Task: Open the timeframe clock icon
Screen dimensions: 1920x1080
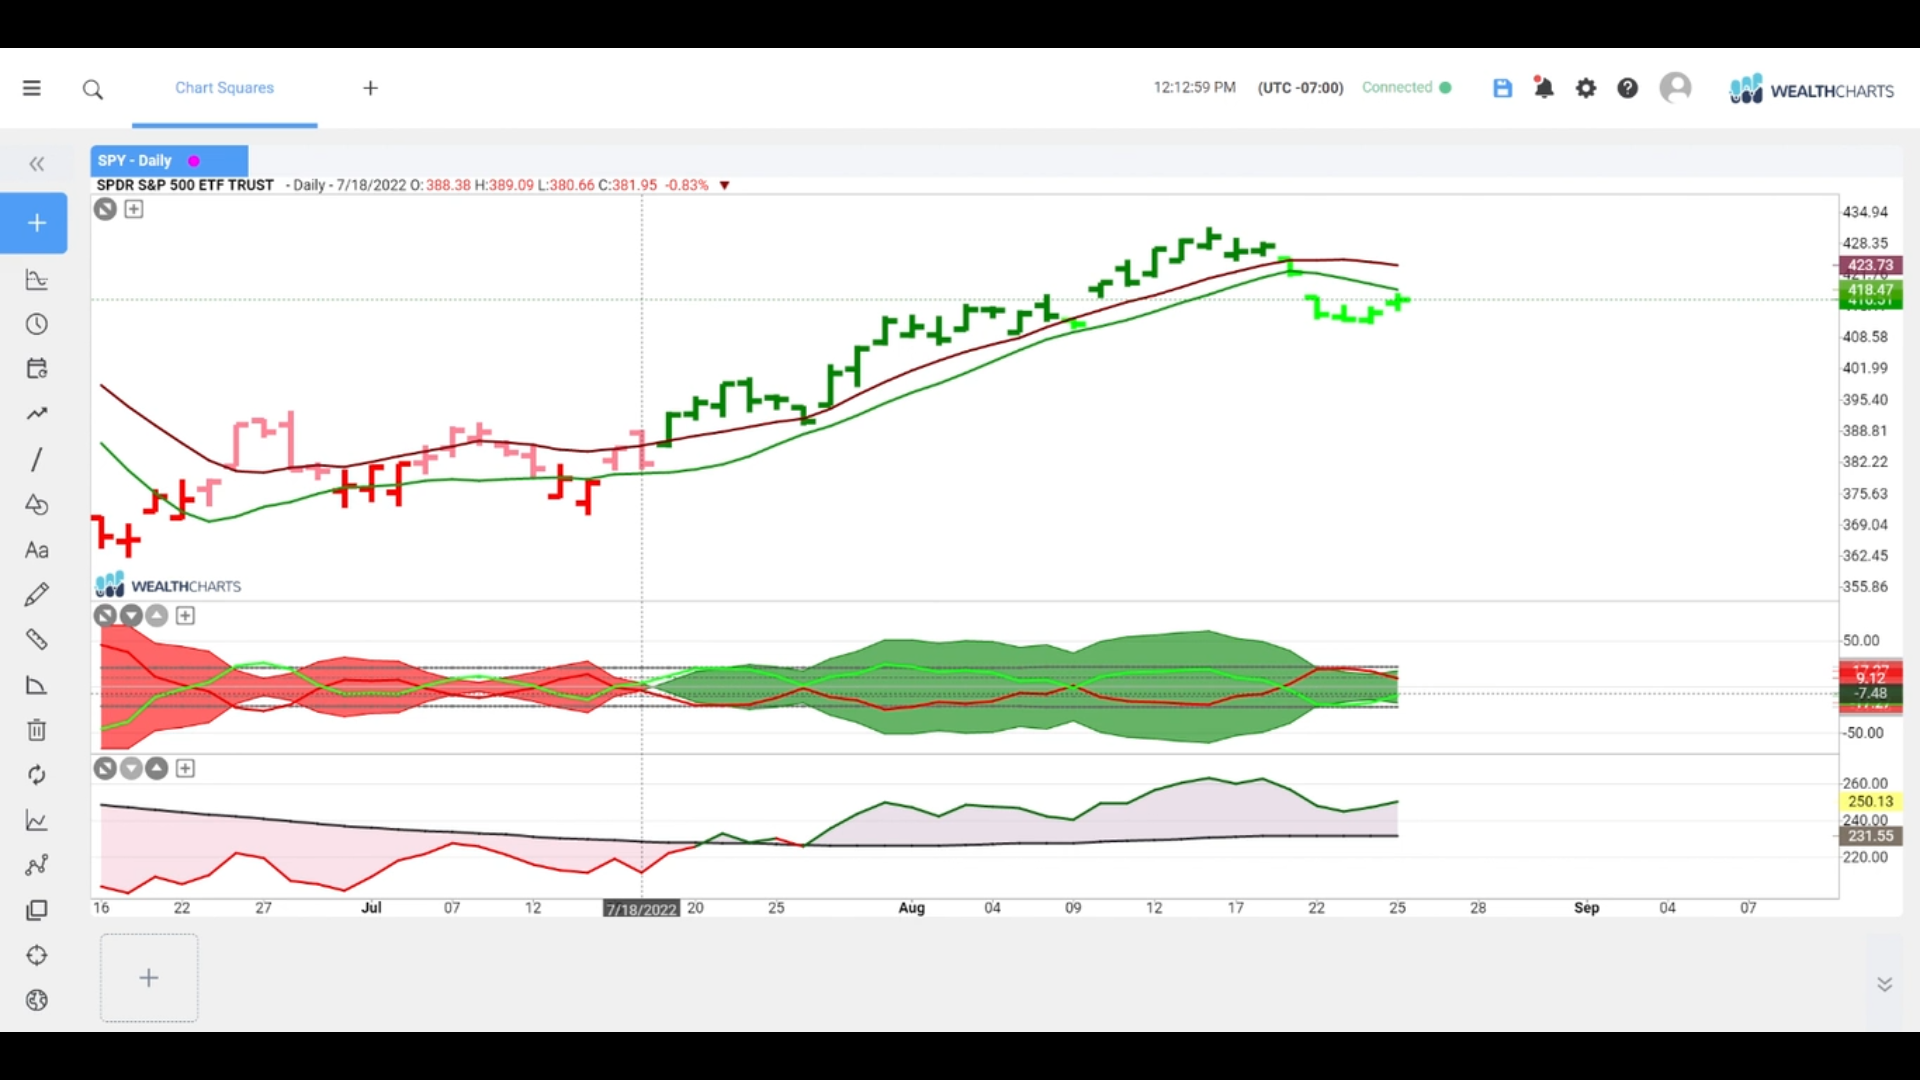Action: coord(37,325)
